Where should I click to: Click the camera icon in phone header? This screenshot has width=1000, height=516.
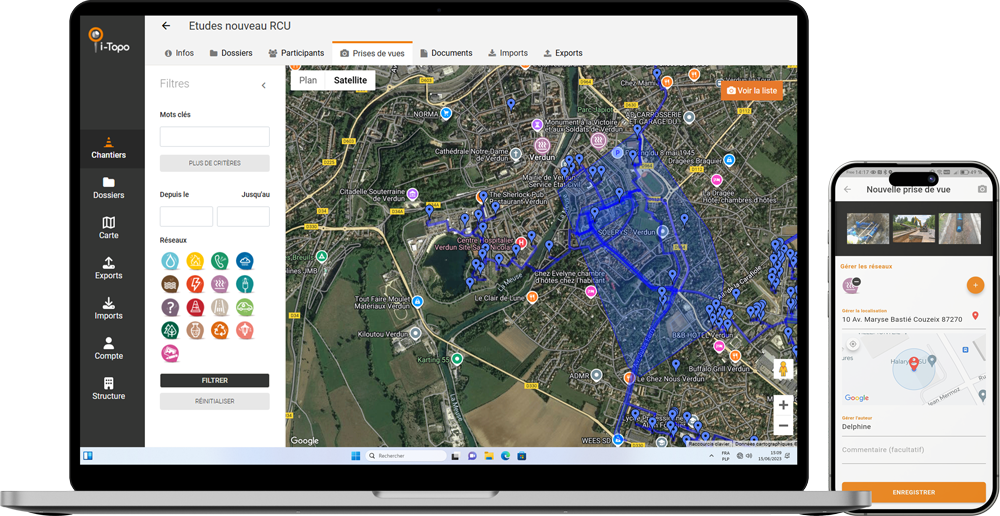[x=981, y=189]
